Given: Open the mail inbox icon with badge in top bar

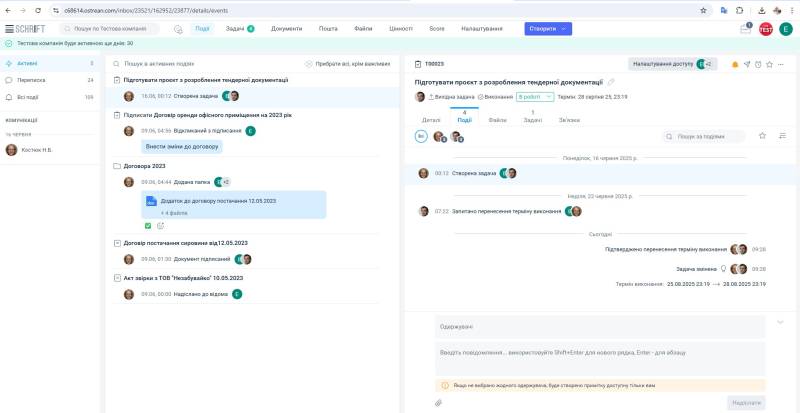Looking at the screenshot, I should 745,29.
